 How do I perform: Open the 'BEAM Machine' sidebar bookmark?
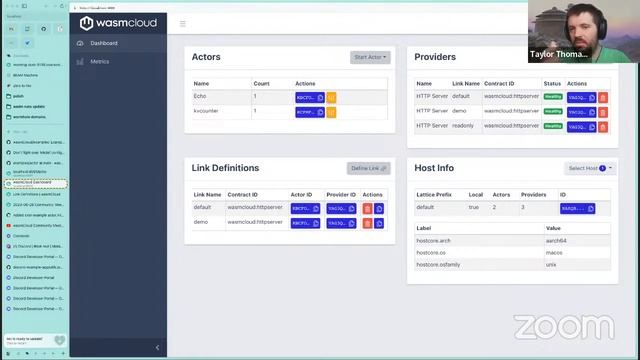tap(35, 76)
